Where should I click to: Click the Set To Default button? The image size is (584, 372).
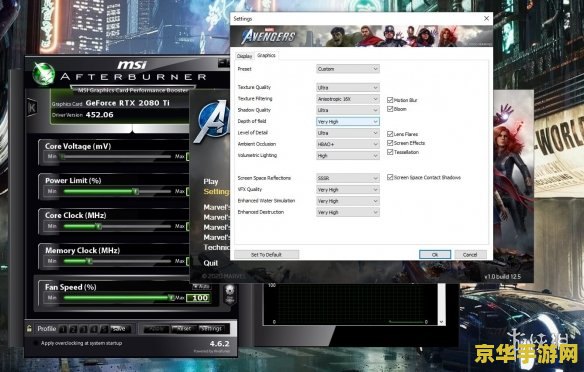[x=266, y=255]
